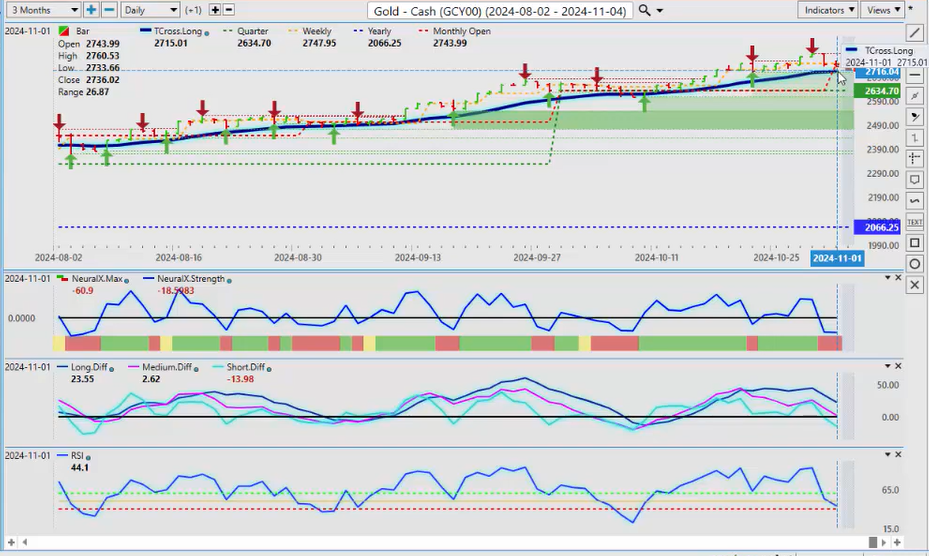This screenshot has width=929, height=556.
Task: Select the speech bubble comment tool
Action: point(915,180)
